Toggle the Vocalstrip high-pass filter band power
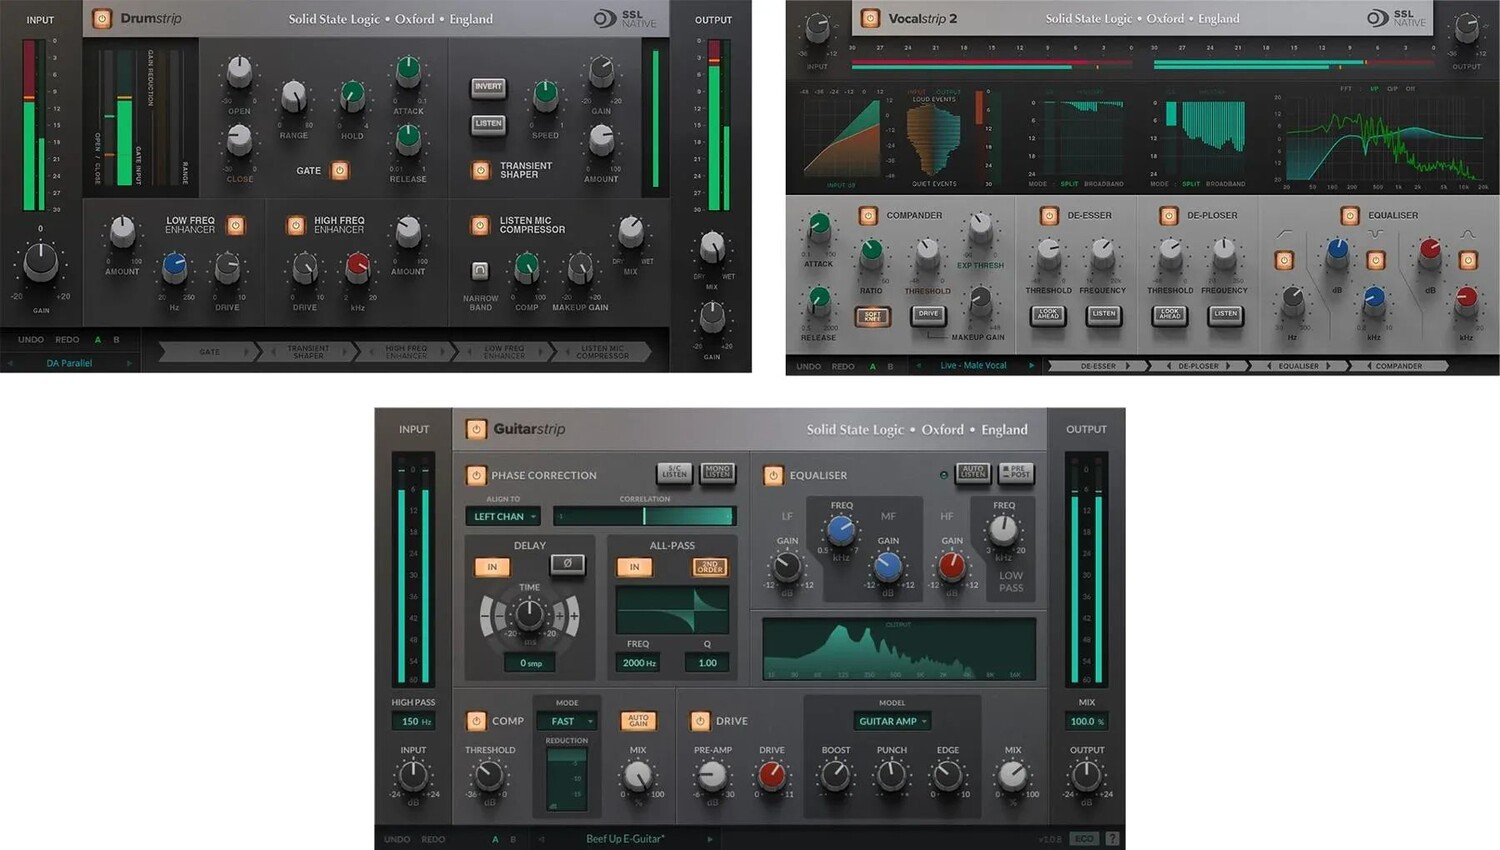This screenshot has height=850, width=1500. [x=1285, y=261]
